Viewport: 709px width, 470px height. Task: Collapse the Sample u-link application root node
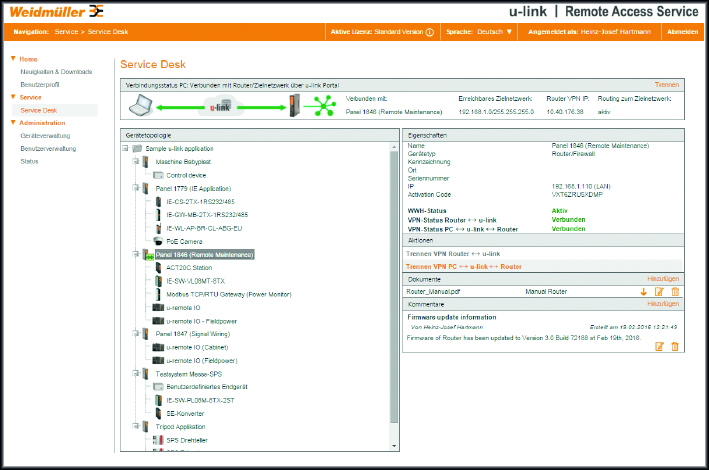125,148
